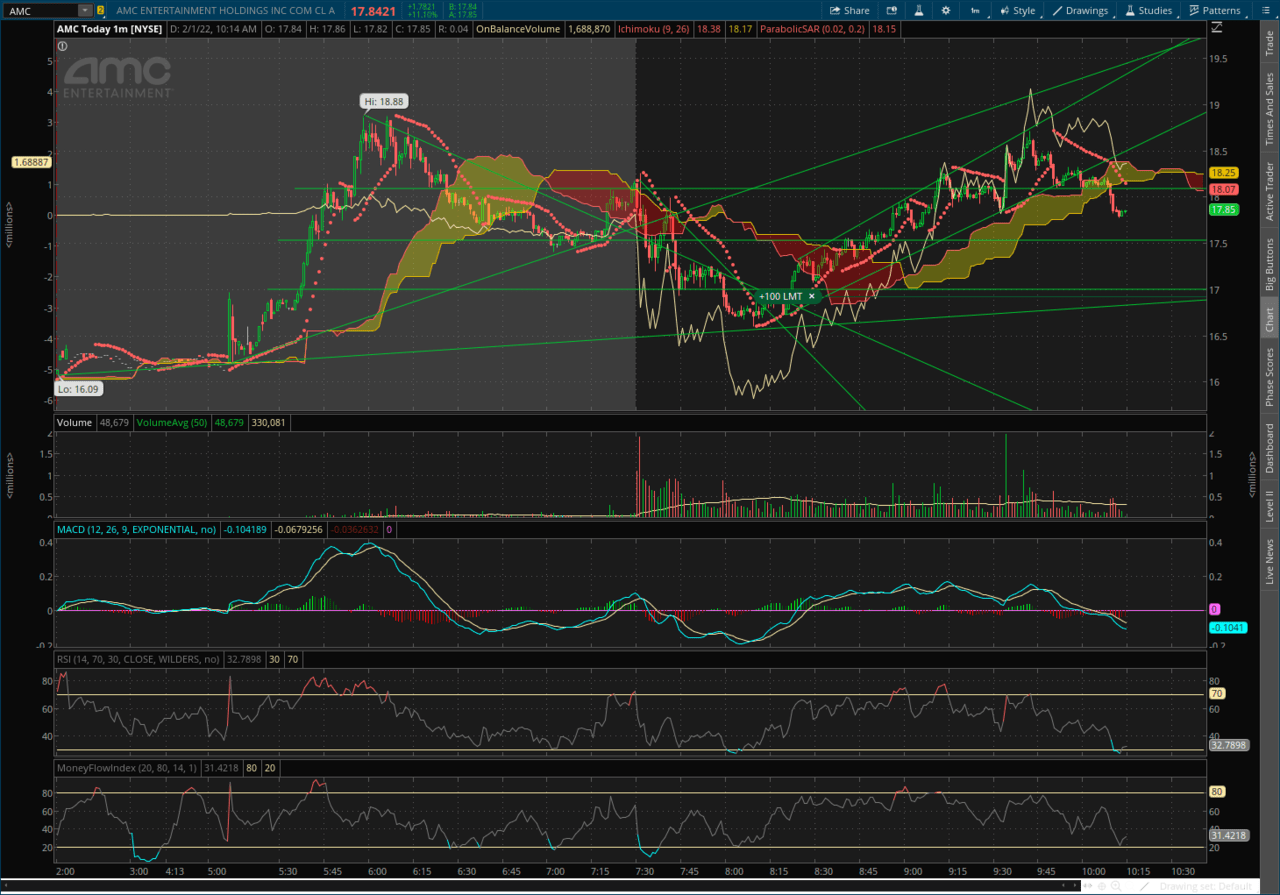
Task: Open the Style dropdown menu
Action: (x=1018, y=10)
